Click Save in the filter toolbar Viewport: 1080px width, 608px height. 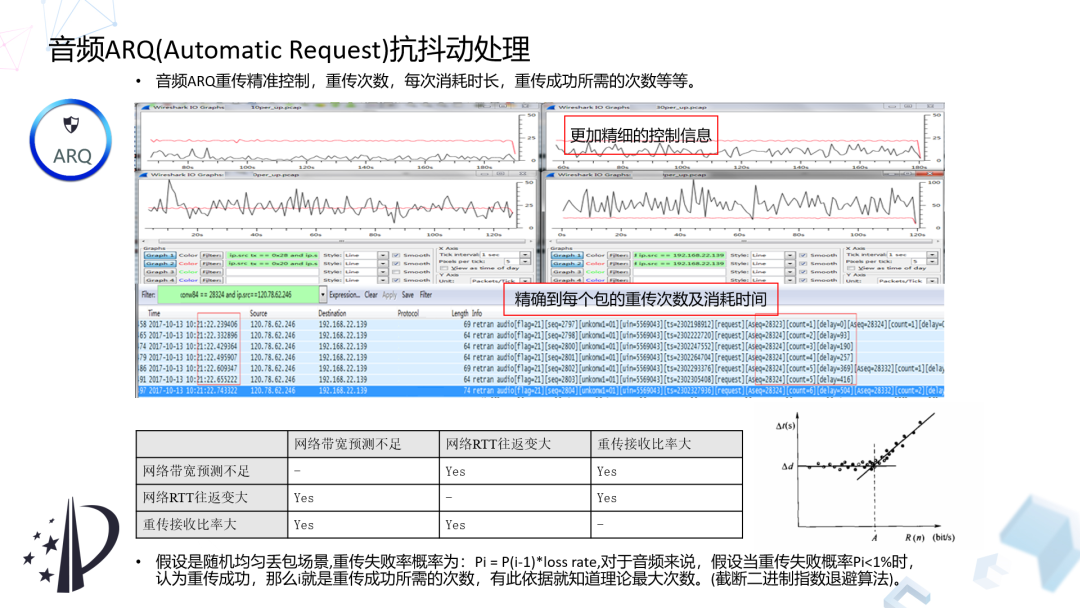pos(409,296)
